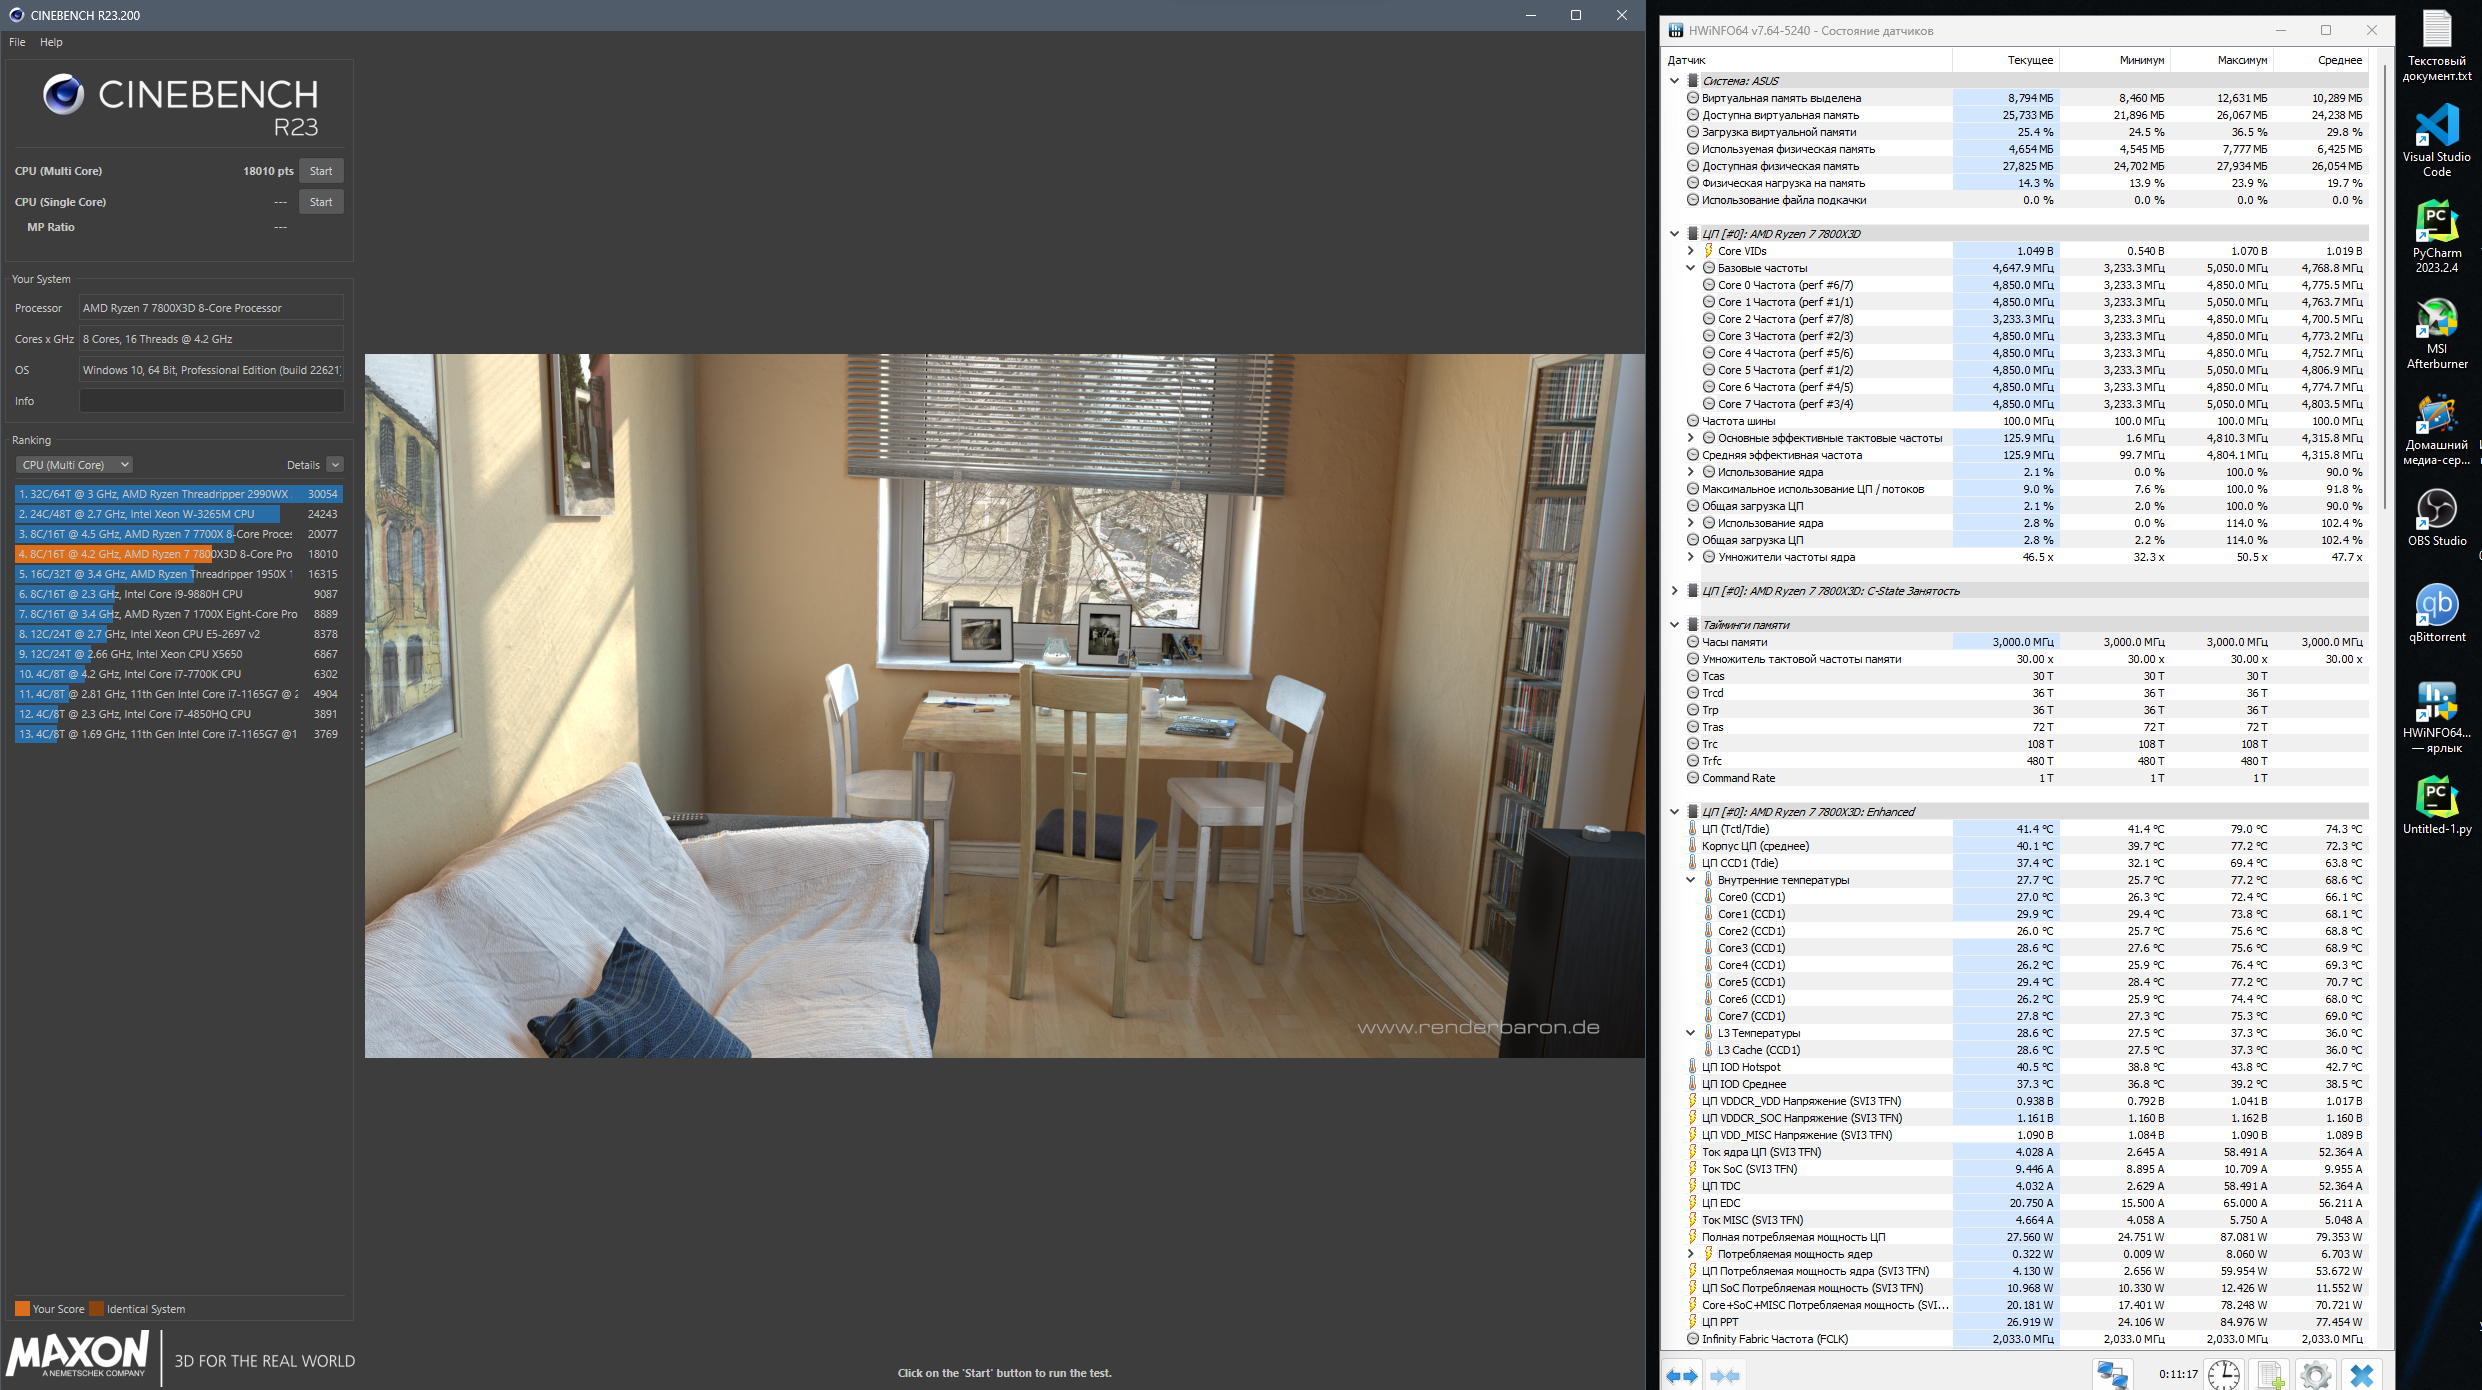This screenshot has height=1390, width=2482.
Task: Expand the Core VIDs tree node
Action: click(x=1691, y=251)
